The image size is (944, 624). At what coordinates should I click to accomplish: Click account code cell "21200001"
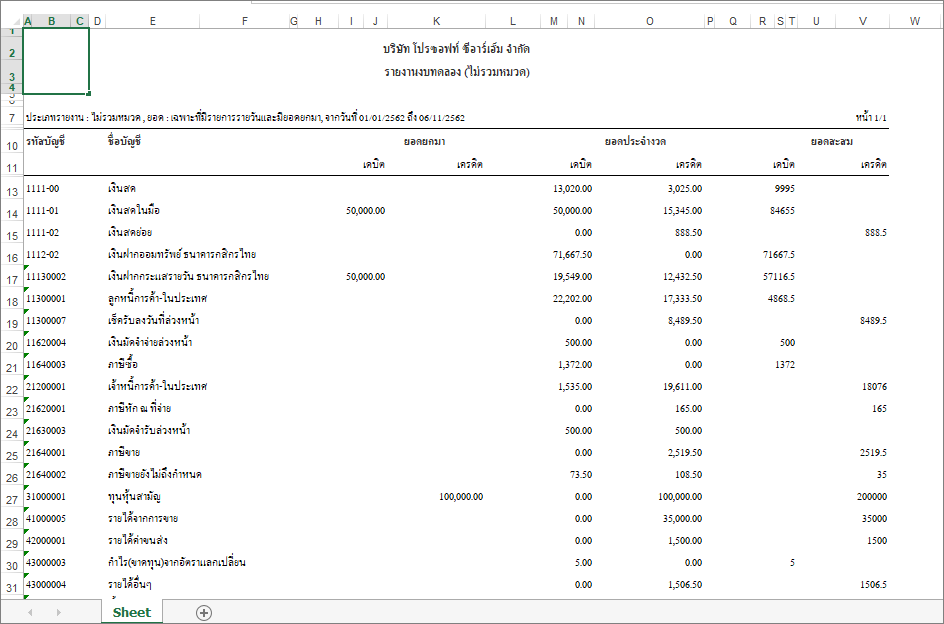coord(46,386)
